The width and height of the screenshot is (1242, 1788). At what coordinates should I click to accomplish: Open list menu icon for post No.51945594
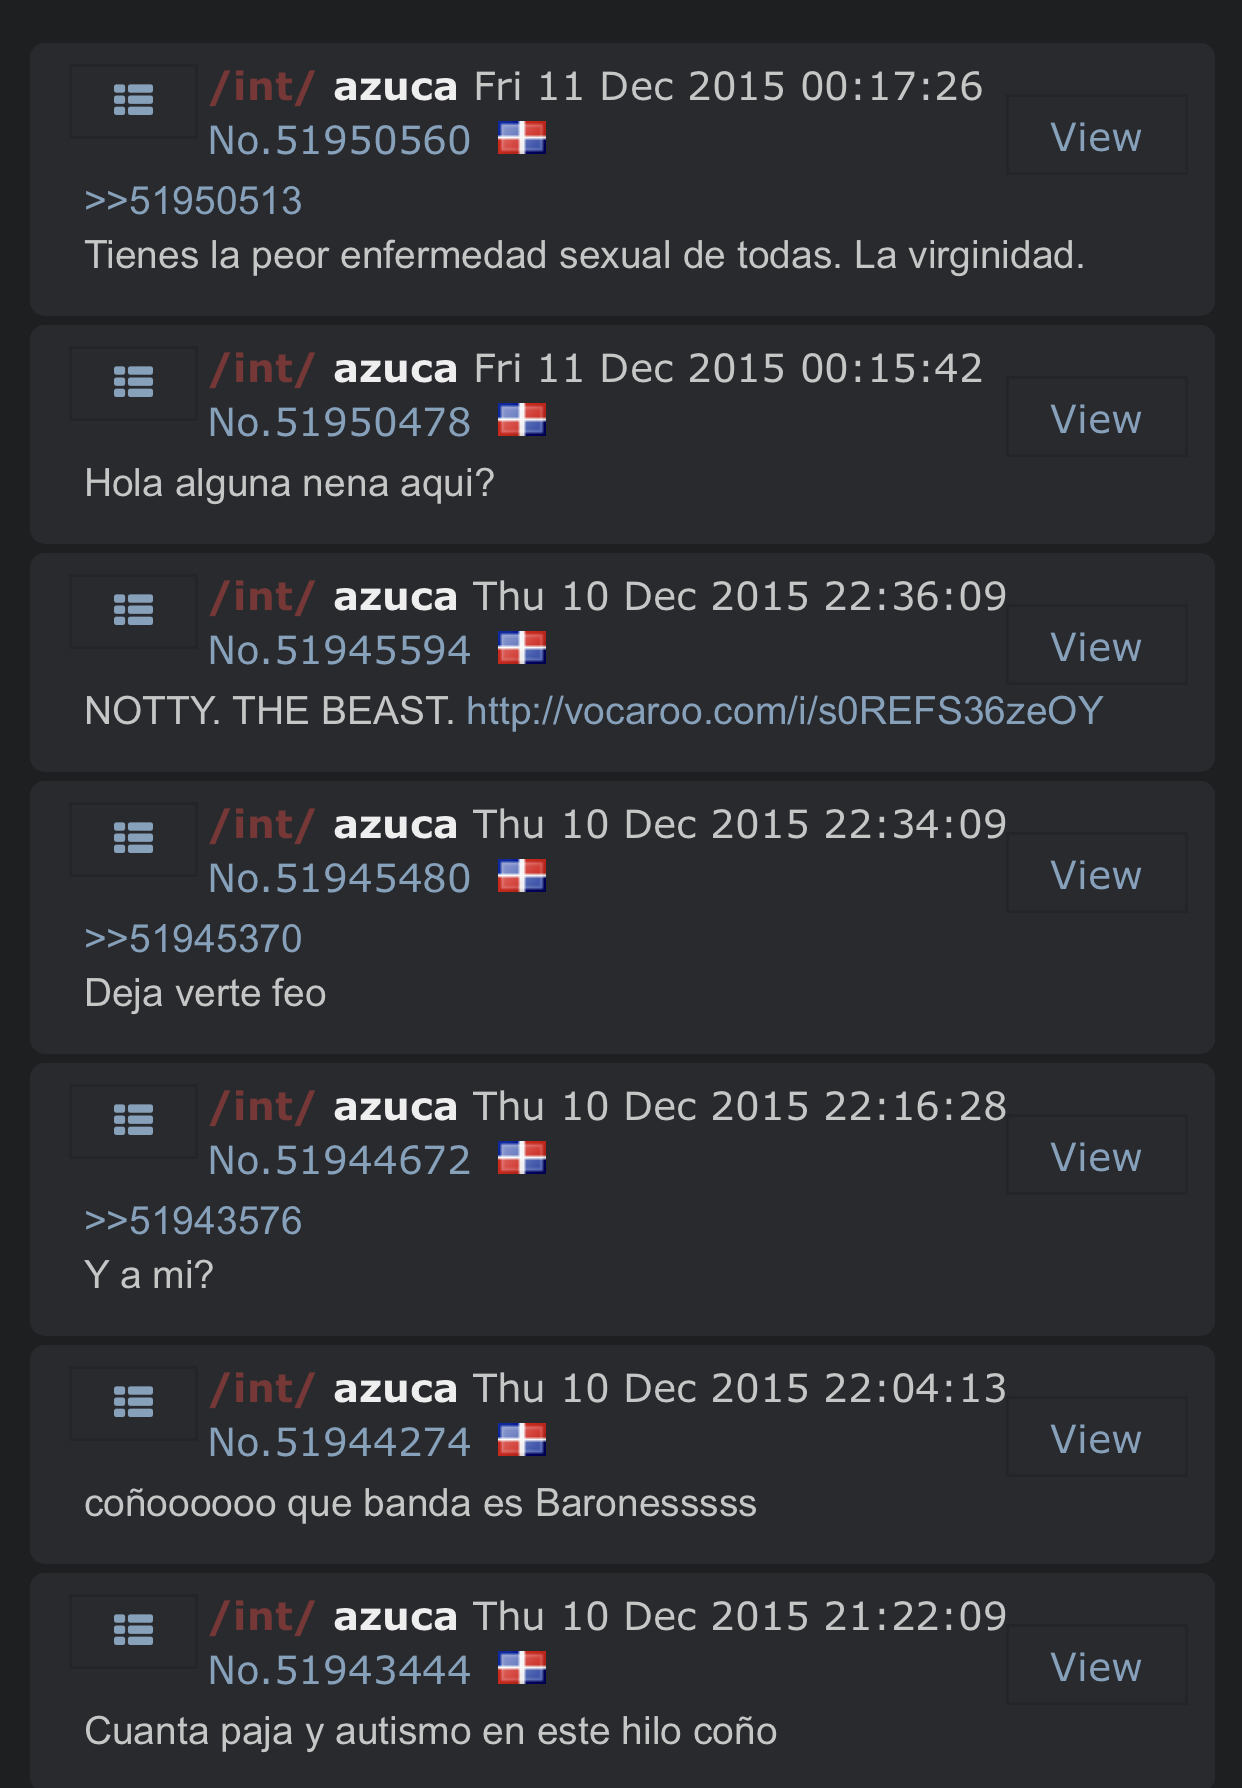[x=133, y=611]
